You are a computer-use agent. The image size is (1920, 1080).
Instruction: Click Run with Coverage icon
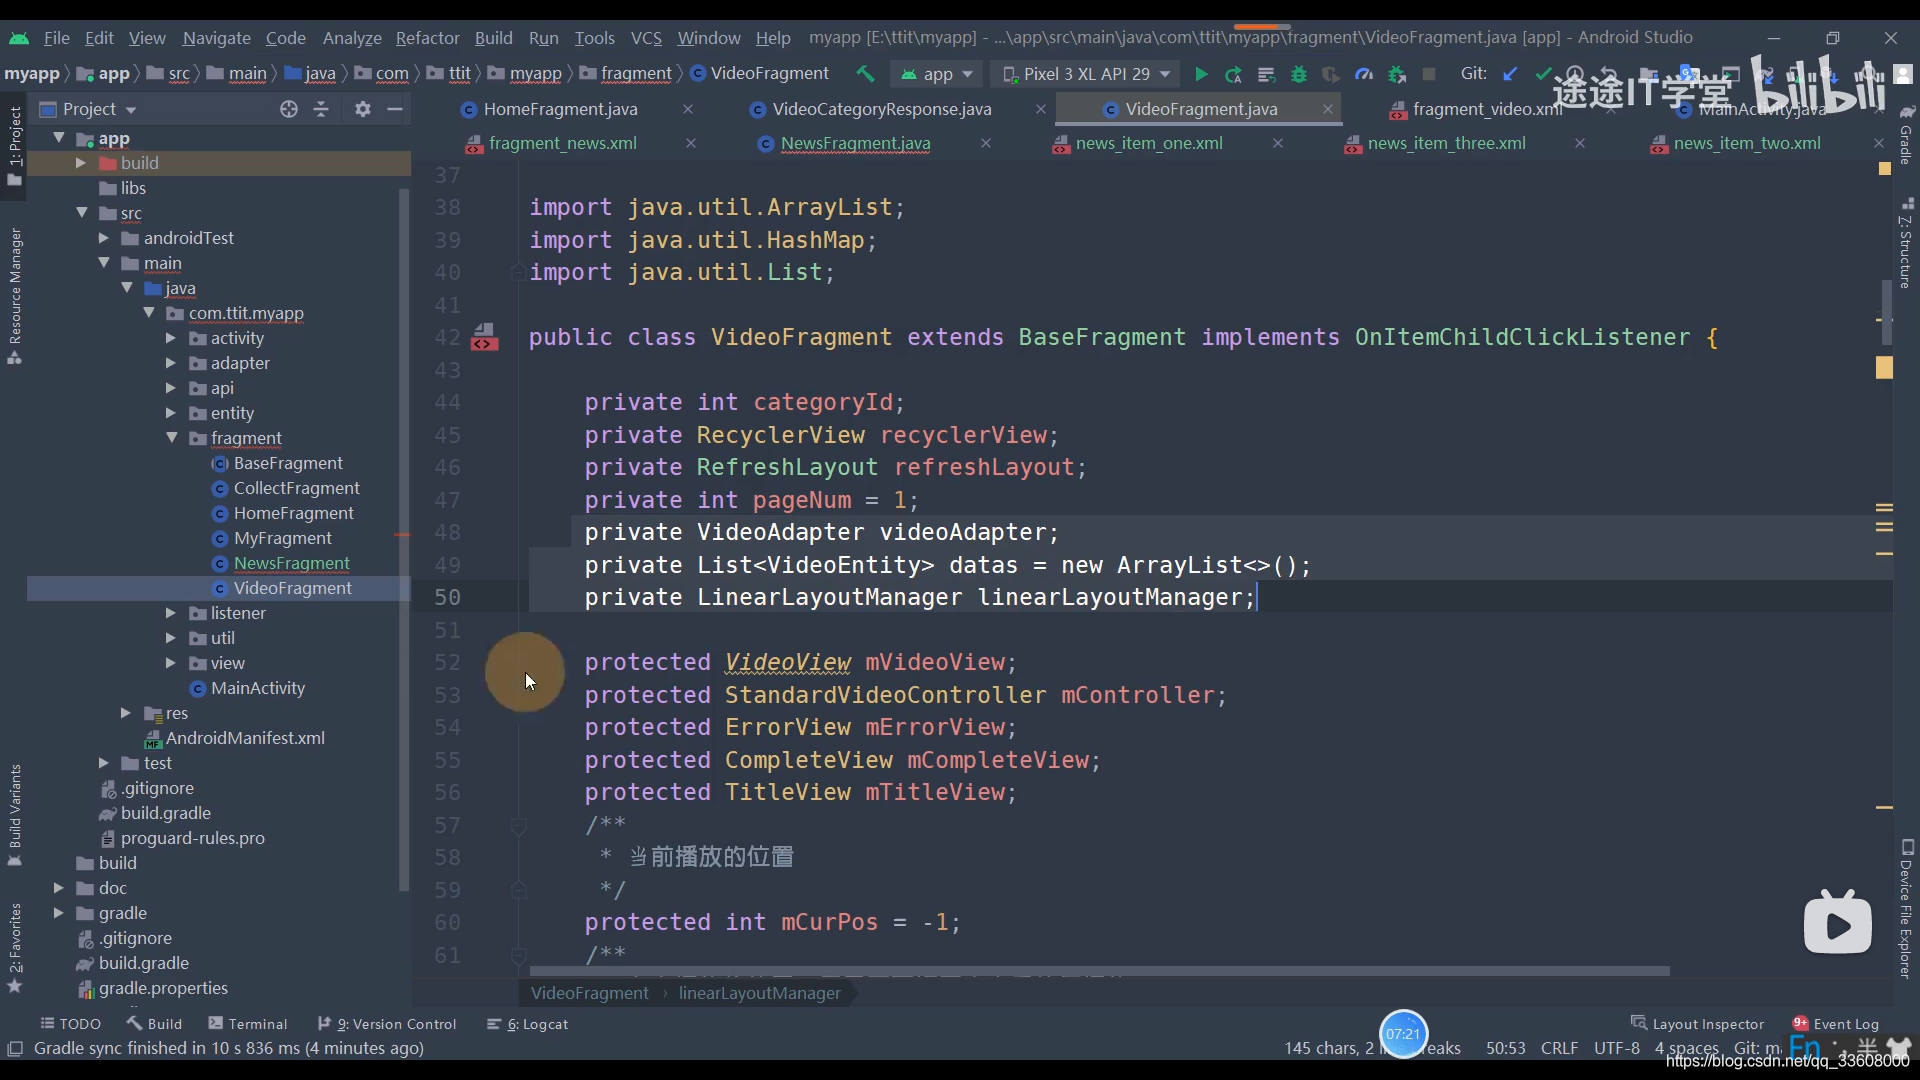click(x=1331, y=74)
